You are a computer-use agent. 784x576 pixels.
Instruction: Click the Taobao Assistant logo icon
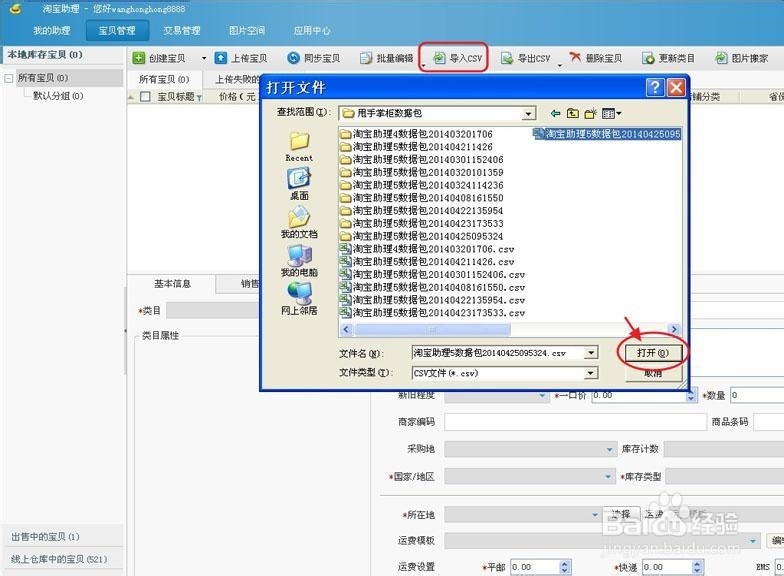(16, 8)
